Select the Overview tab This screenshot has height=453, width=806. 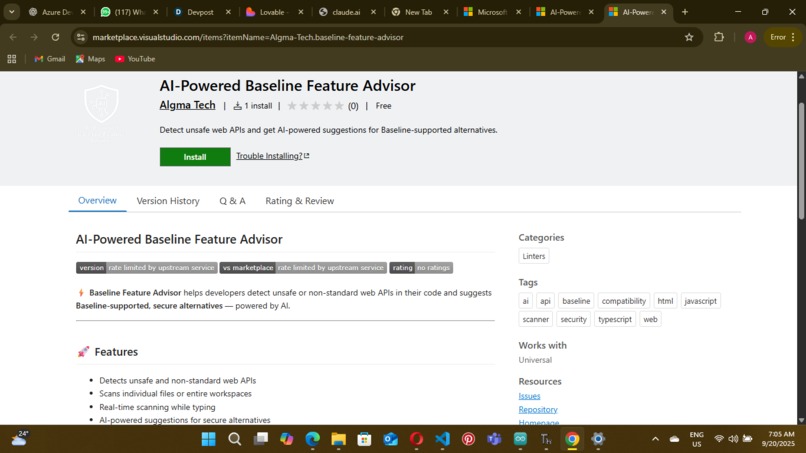click(97, 201)
